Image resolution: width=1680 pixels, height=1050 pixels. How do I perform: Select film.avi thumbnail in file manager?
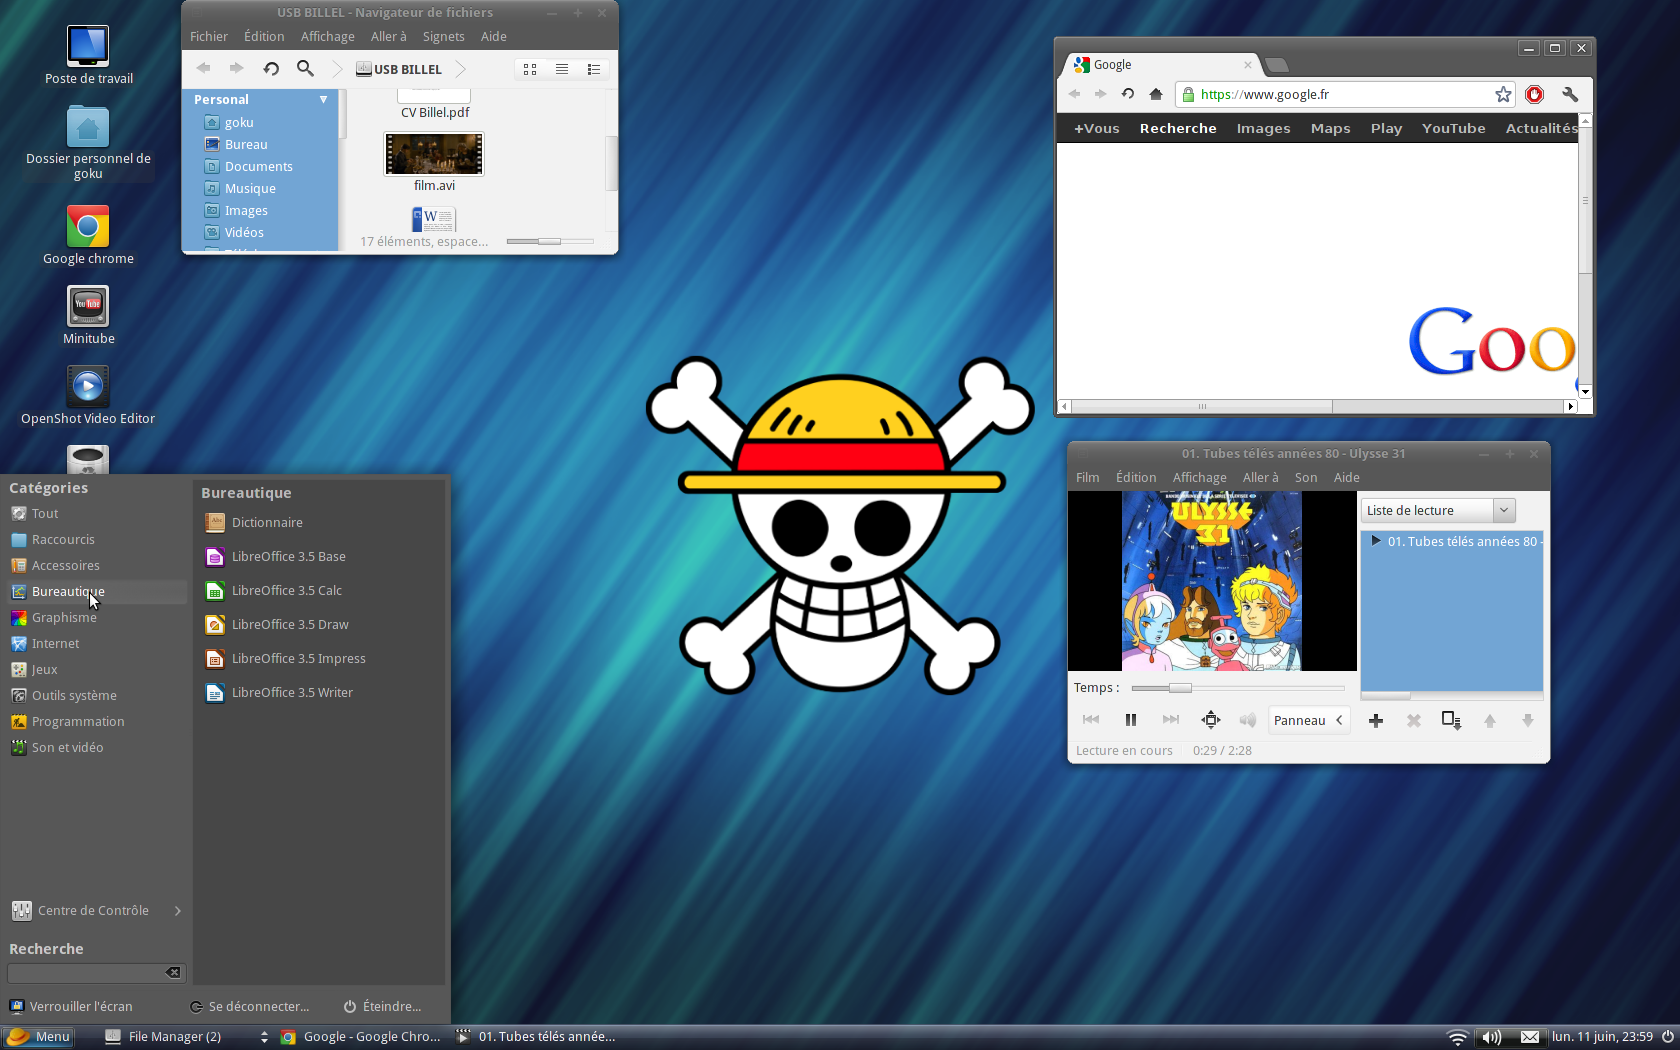point(434,155)
